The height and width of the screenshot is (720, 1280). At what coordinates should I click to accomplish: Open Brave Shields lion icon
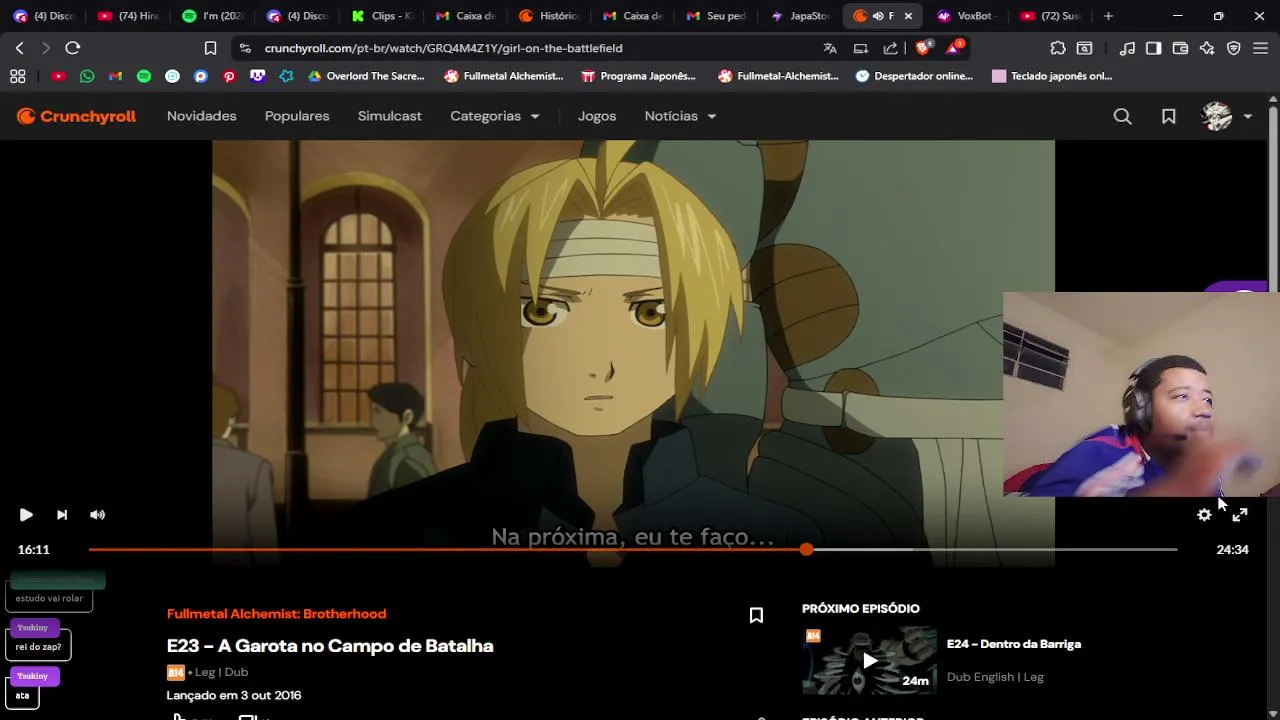(924, 47)
